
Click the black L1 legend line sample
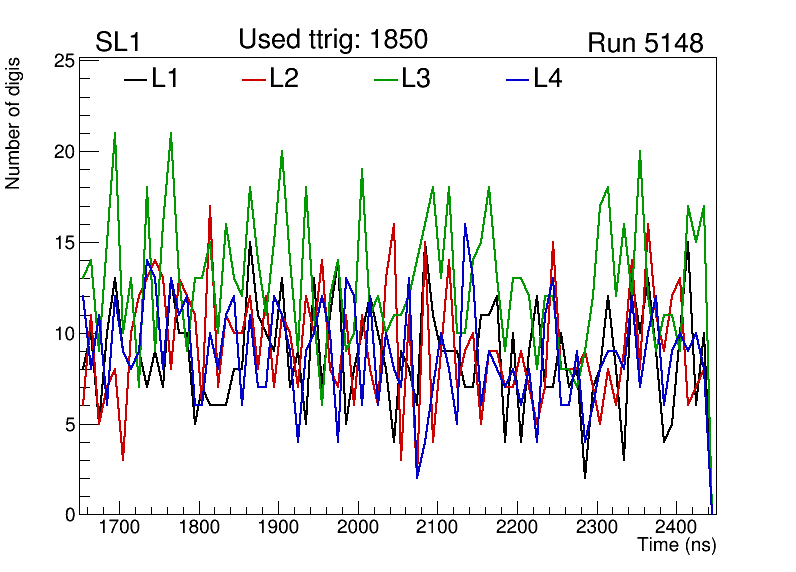click(x=134, y=79)
